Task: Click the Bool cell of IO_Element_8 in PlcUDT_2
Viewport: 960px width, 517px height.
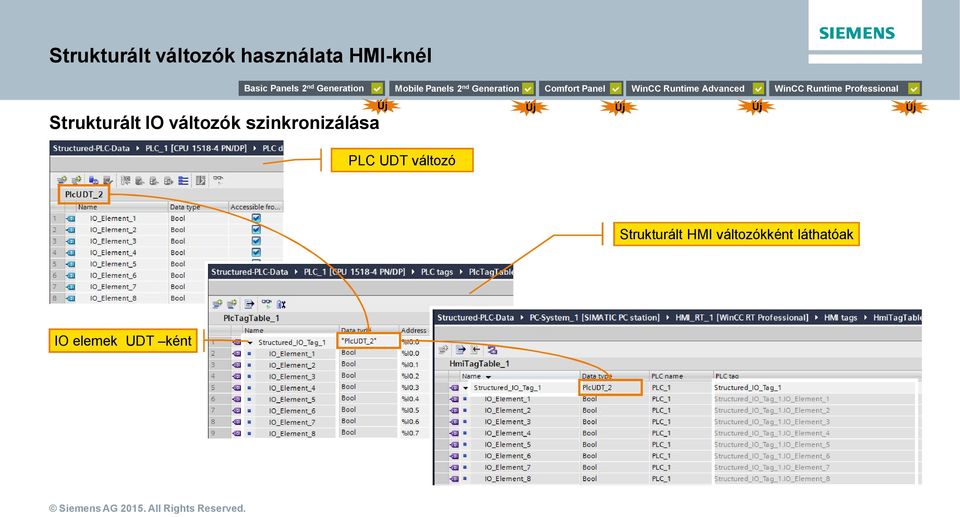Action: [178, 298]
